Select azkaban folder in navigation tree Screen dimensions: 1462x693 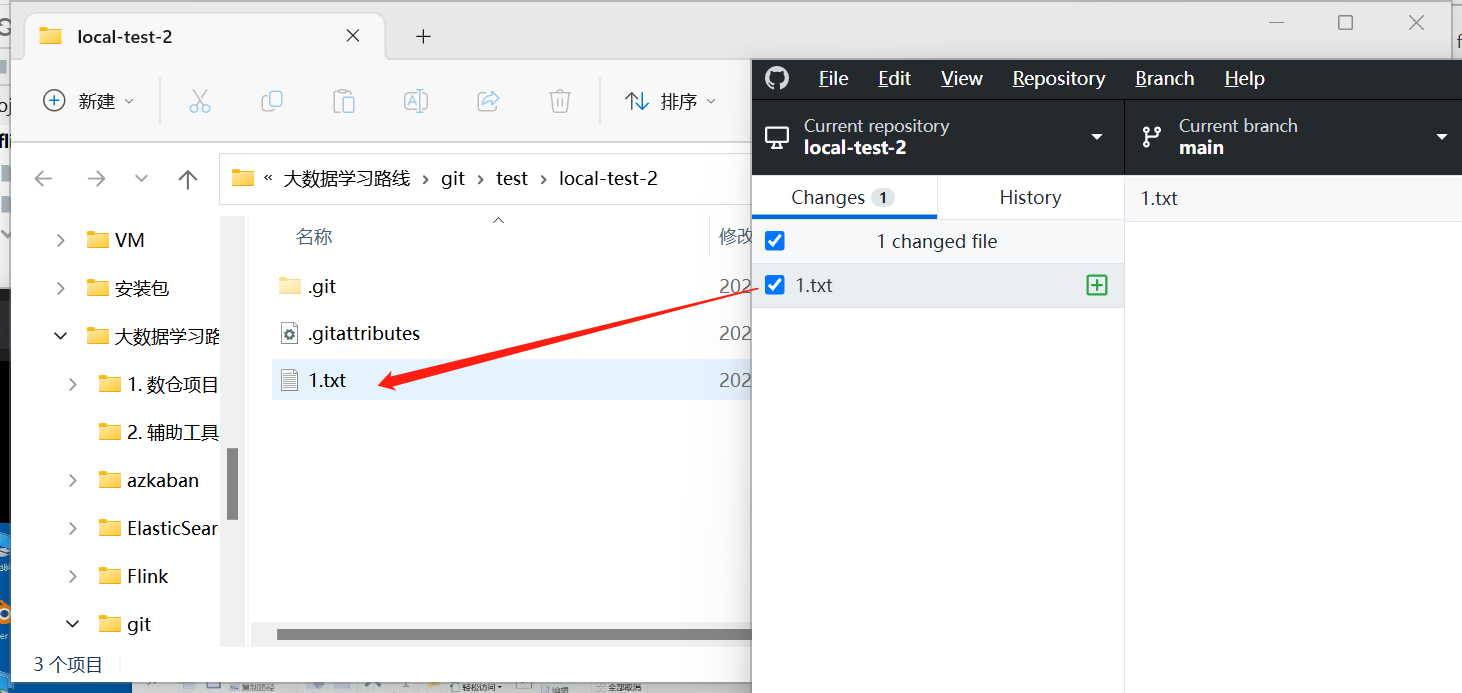click(x=149, y=480)
